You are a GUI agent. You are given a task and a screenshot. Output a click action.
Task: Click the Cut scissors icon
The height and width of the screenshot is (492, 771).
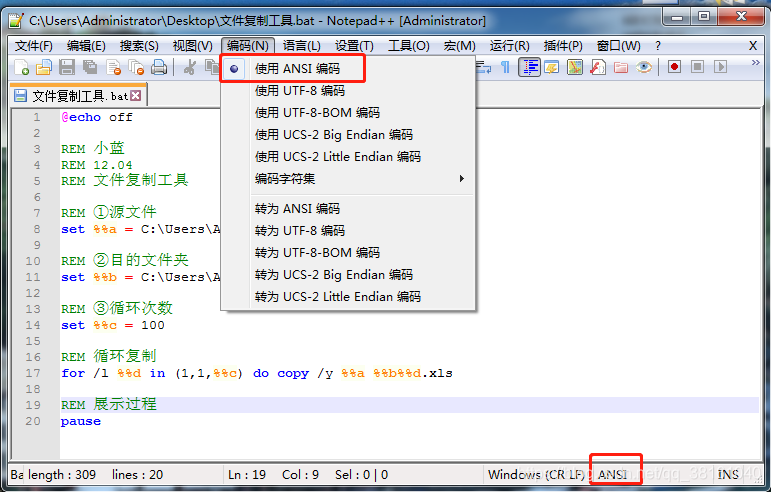pyautogui.click(x=189, y=67)
